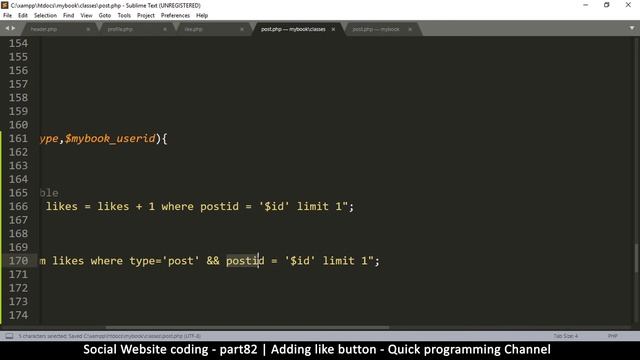Click the highlighted 'postid' on line 170
This screenshot has width=640, height=360.
tap(245, 261)
